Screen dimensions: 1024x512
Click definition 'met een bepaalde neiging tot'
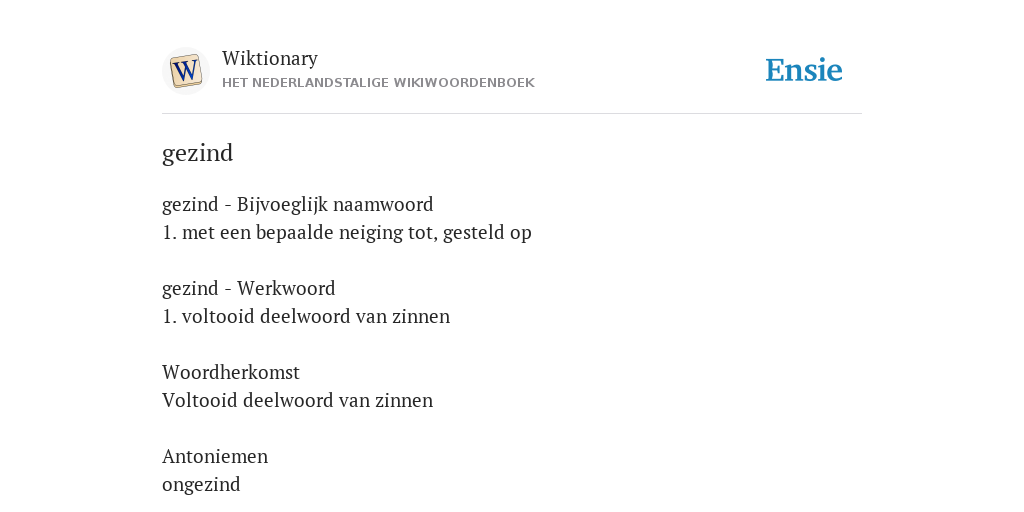point(301,233)
